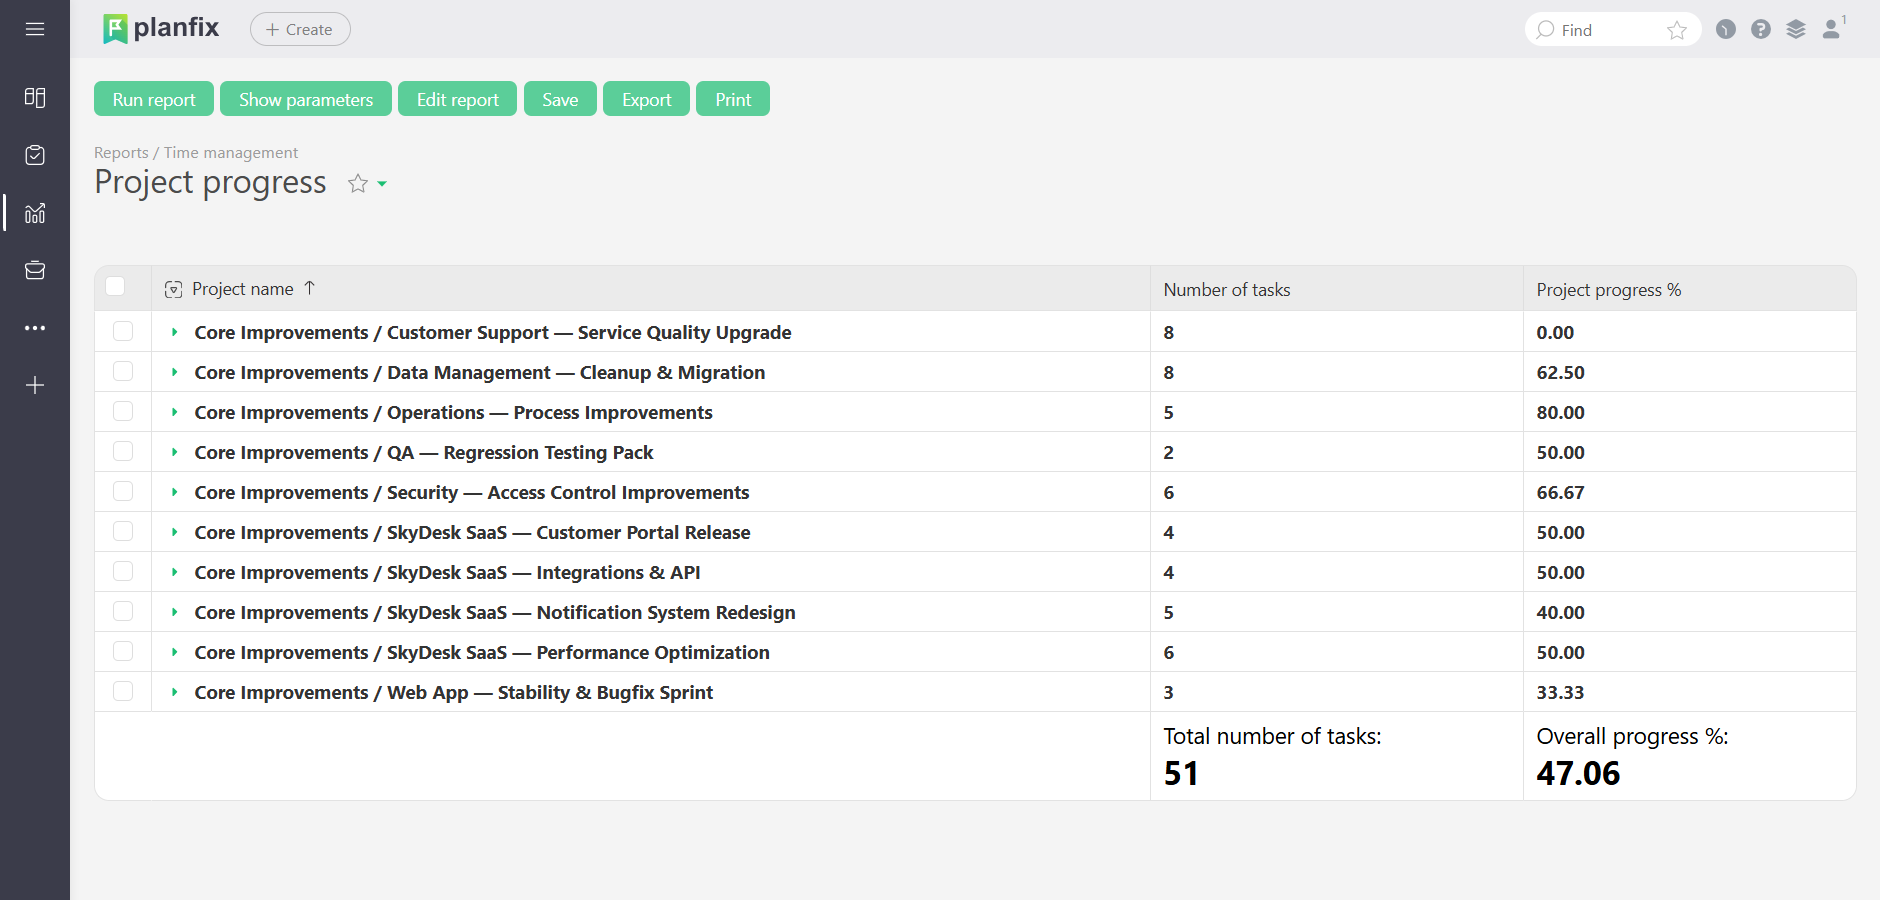Viewport: 1880px width, 900px height.
Task: Click the Project name column header
Action: click(243, 289)
